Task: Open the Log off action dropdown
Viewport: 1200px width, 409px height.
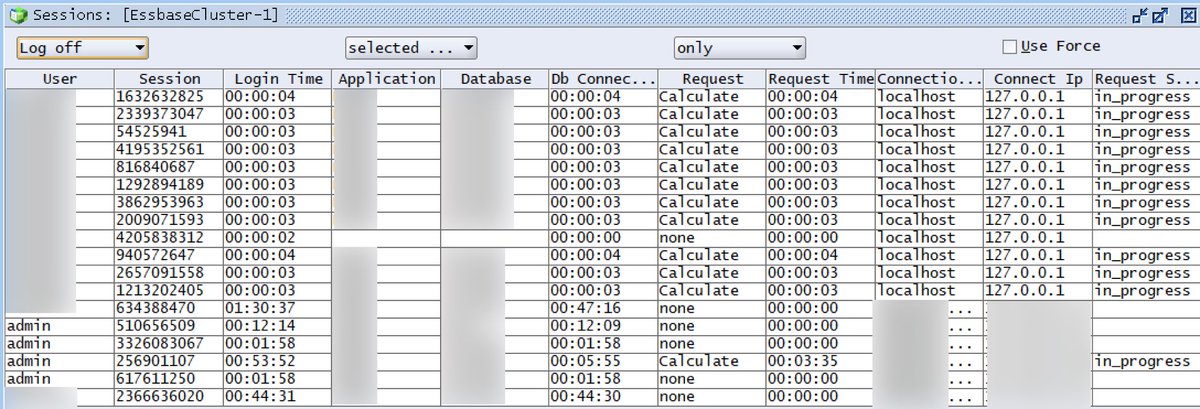Action: pos(83,47)
